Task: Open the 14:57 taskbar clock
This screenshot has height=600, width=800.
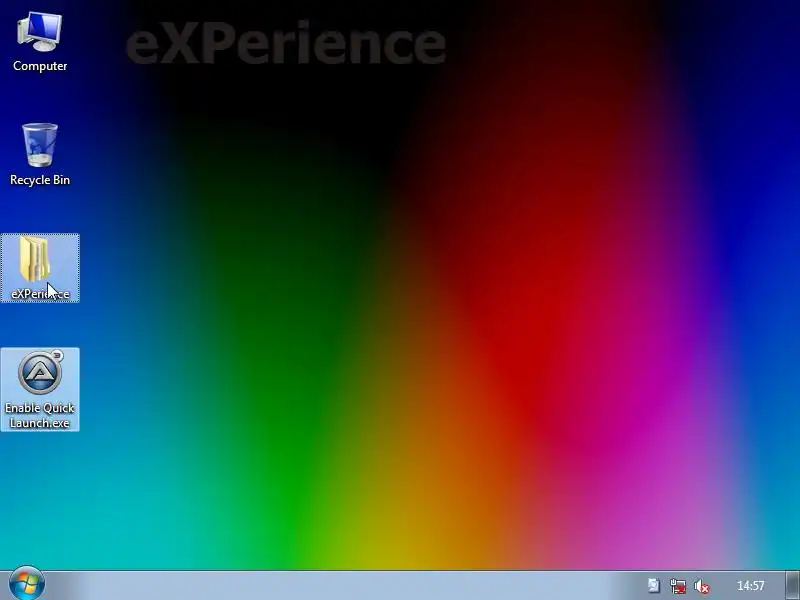Action: tap(751, 586)
